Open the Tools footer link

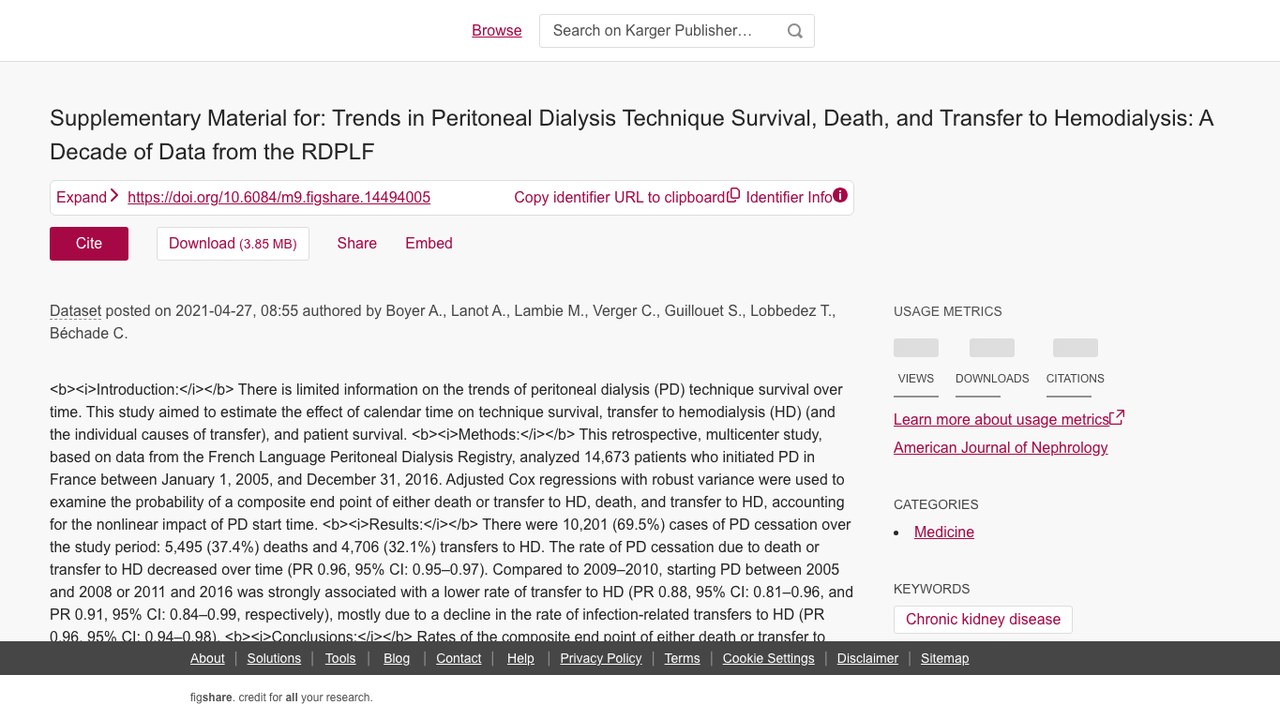[x=340, y=658]
